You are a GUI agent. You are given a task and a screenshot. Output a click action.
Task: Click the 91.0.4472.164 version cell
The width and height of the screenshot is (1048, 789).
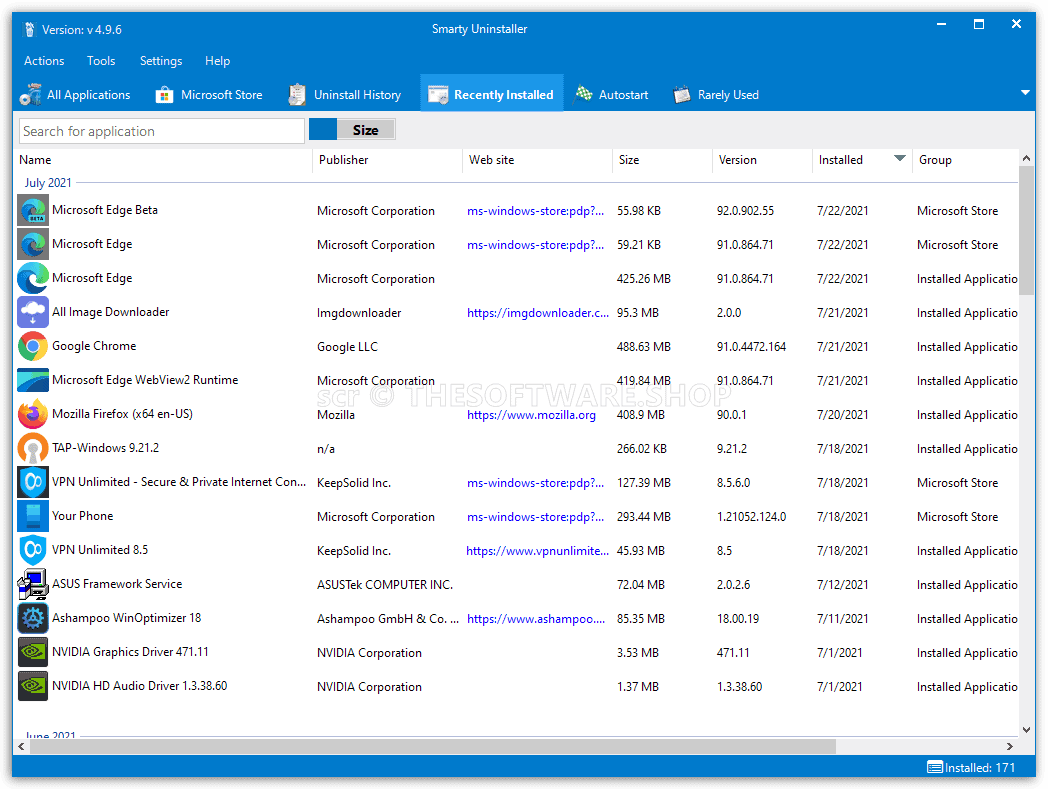click(751, 347)
